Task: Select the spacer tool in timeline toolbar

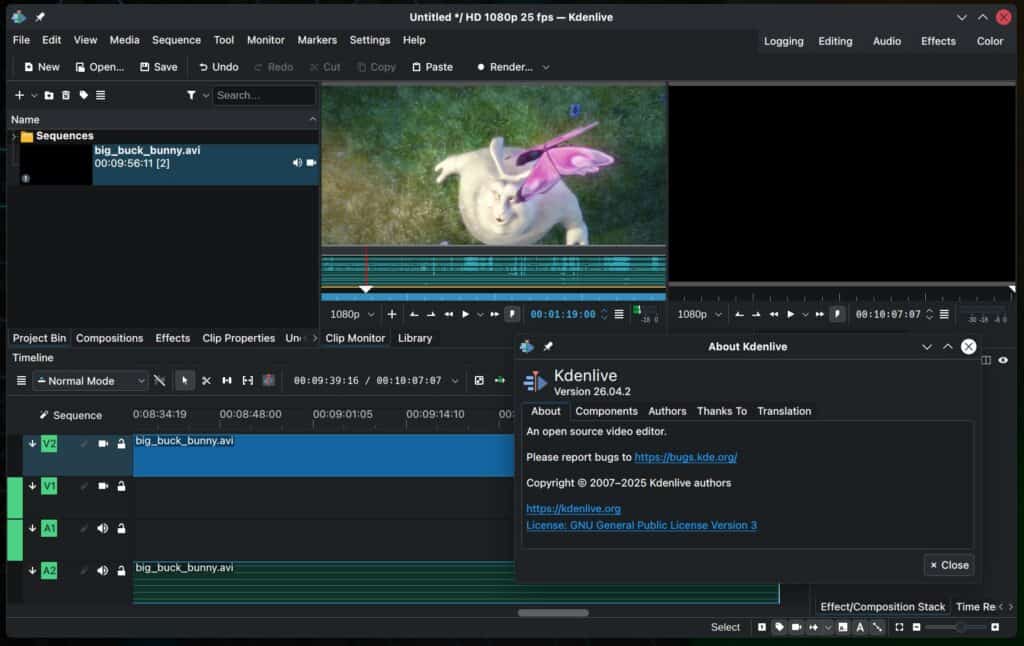Action: click(227, 381)
